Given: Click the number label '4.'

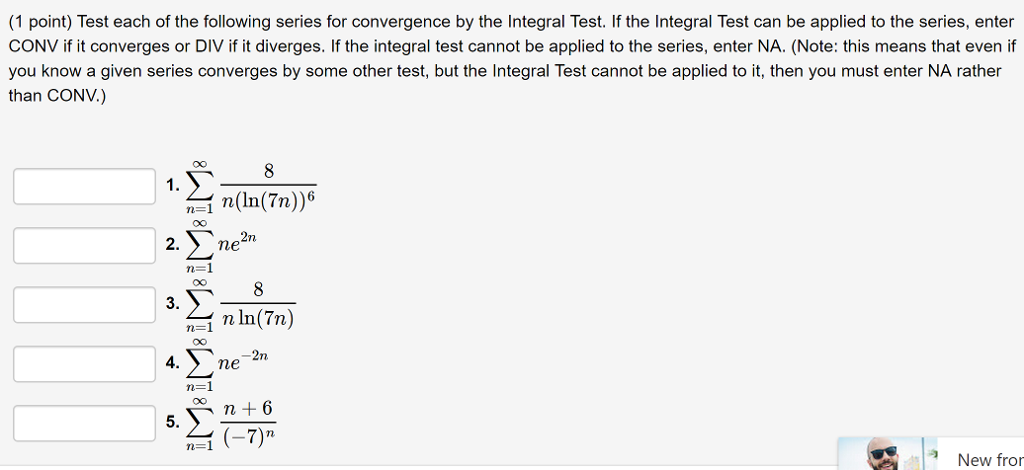Looking at the screenshot, I should coord(174,363).
